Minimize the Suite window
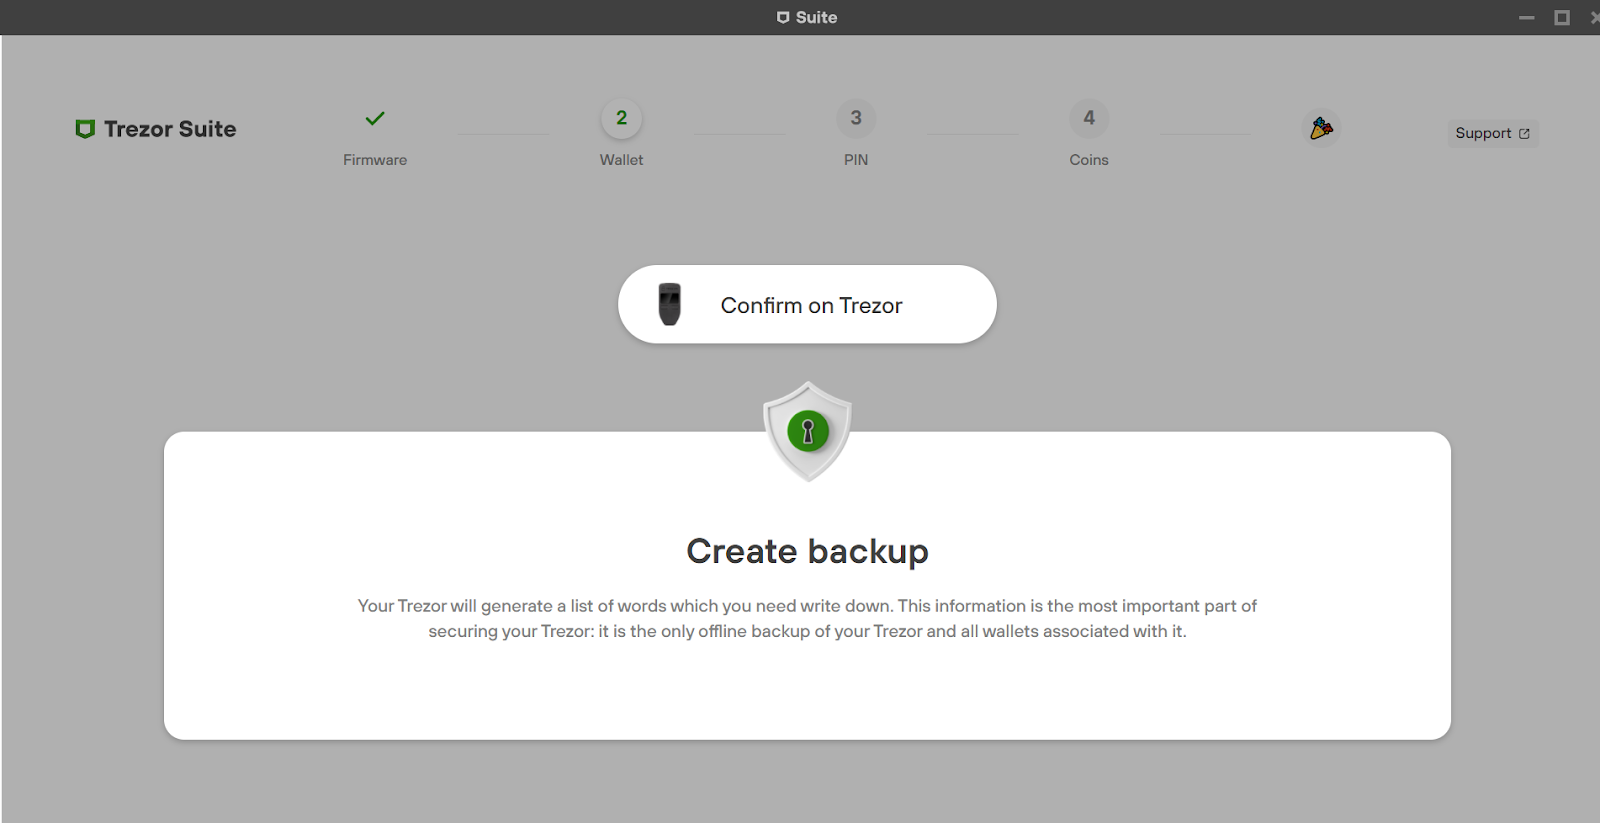The width and height of the screenshot is (1600, 823). (1526, 18)
